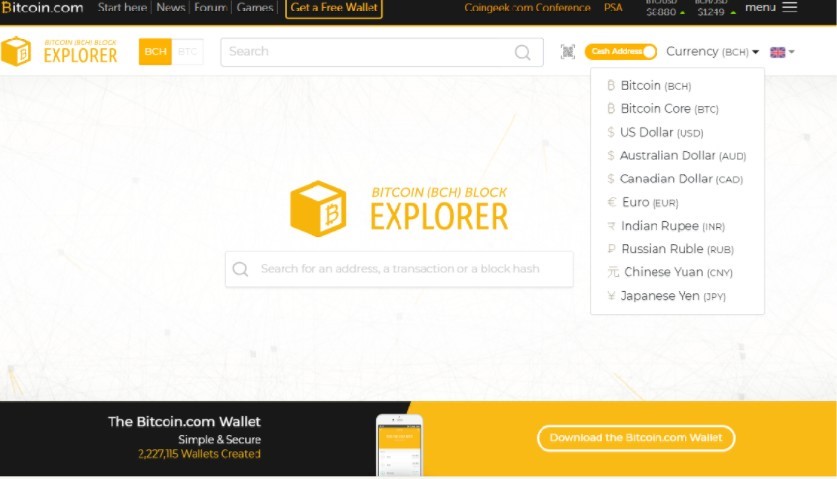Open the News link
This screenshot has width=837, height=479.
171,7
